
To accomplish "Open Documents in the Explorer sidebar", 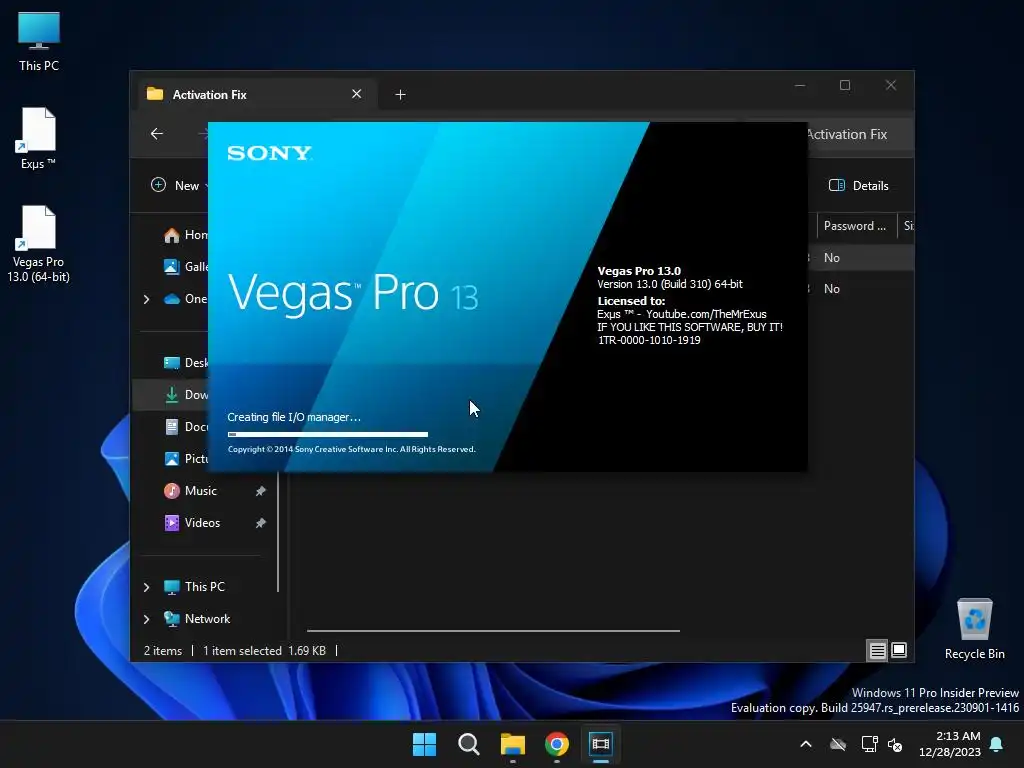I will pyautogui.click(x=186, y=427).
